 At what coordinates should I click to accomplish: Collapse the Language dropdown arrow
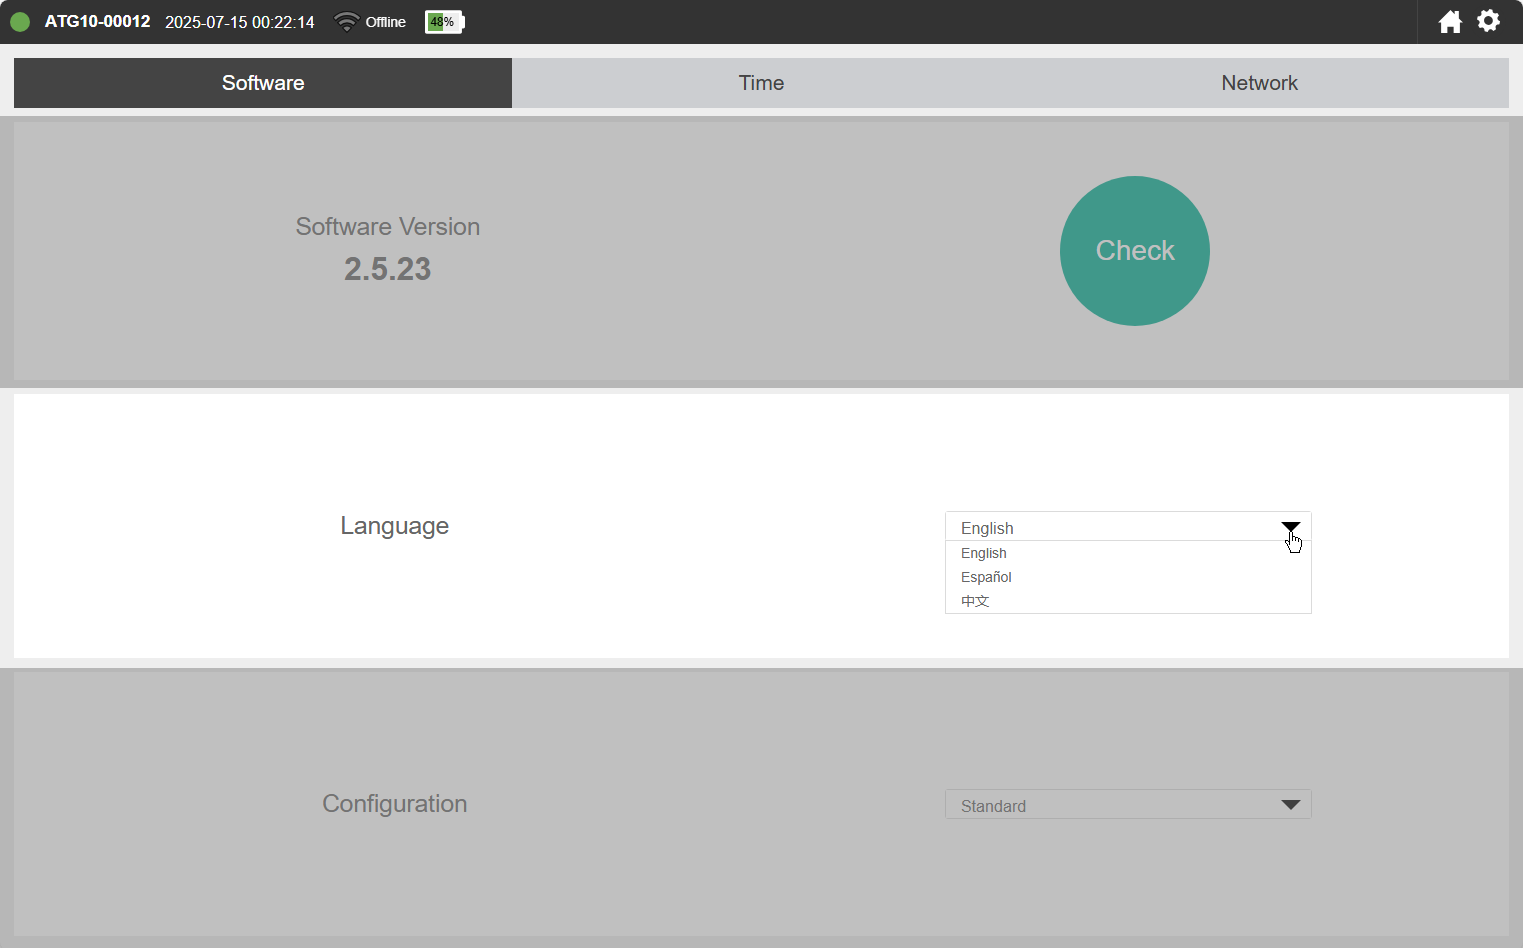[x=1290, y=527]
